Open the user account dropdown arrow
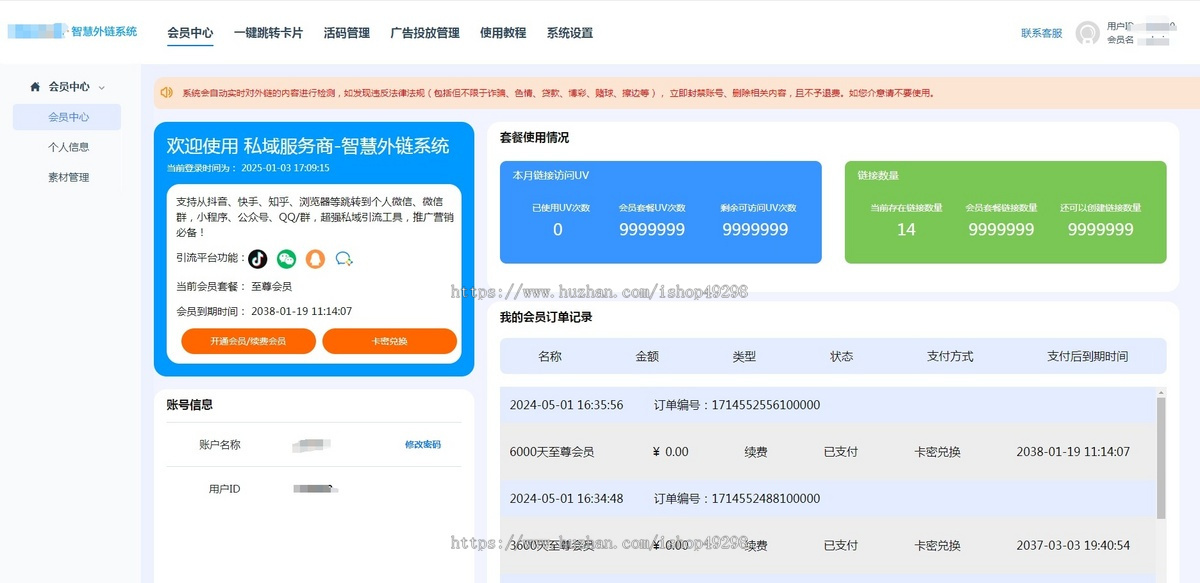Viewport: 1200px width, 583px height. coord(1172,25)
